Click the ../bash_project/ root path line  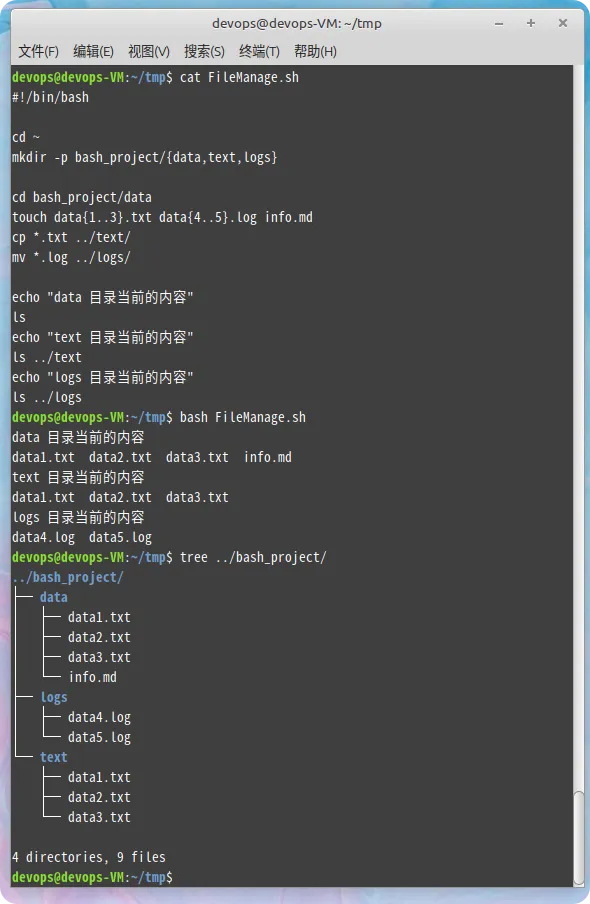point(67,577)
